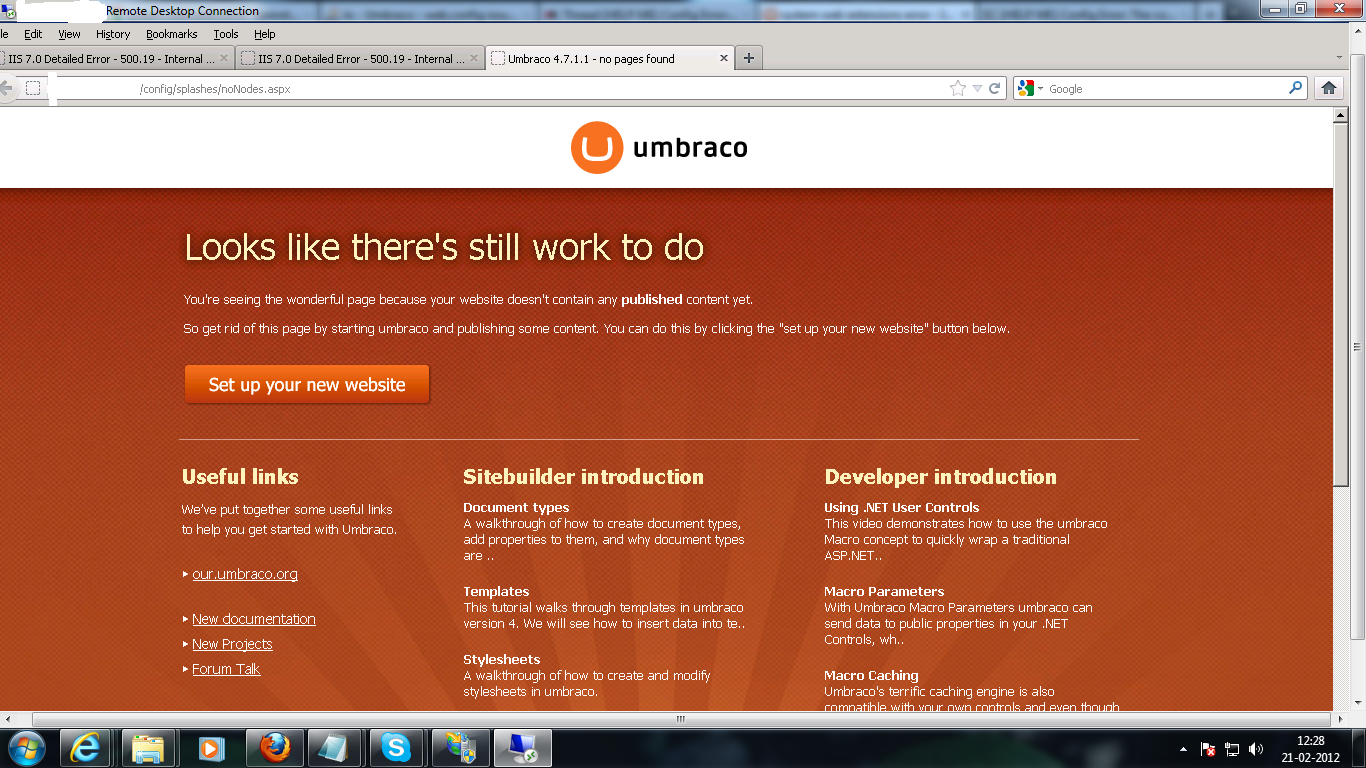The height and width of the screenshot is (768, 1366).
Task: Open the History menu
Action: tap(113, 34)
